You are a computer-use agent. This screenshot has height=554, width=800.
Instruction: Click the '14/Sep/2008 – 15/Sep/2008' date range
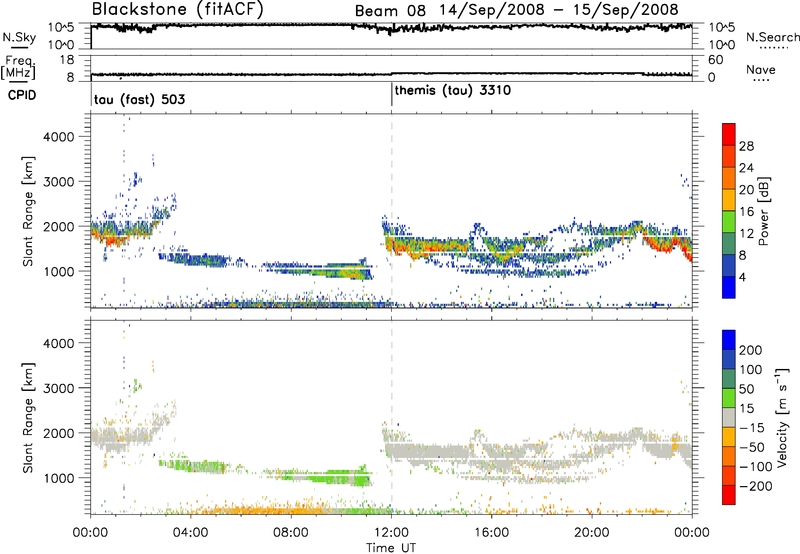tap(559, 10)
